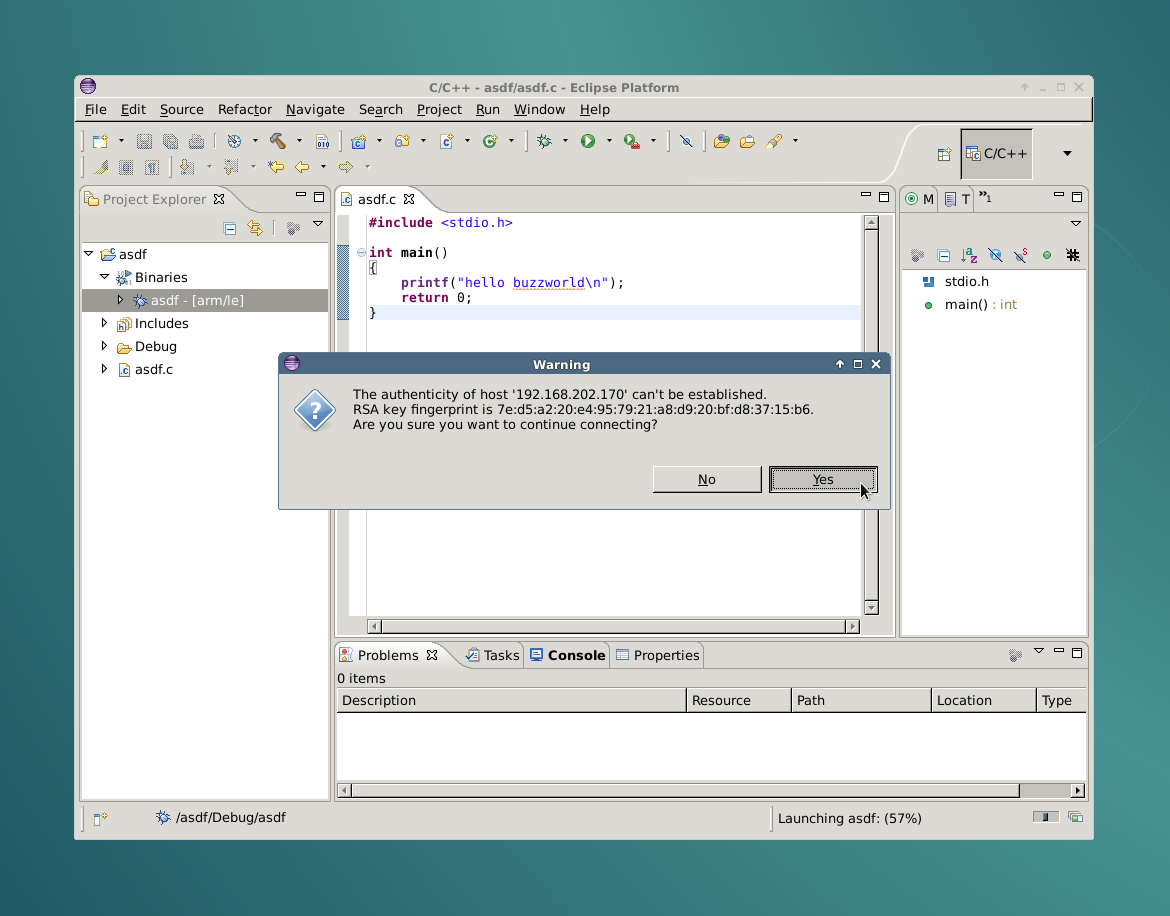This screenshot has height=916, width=1170.
Task: Expand the Includes tree node
Action: click(104, 323)
